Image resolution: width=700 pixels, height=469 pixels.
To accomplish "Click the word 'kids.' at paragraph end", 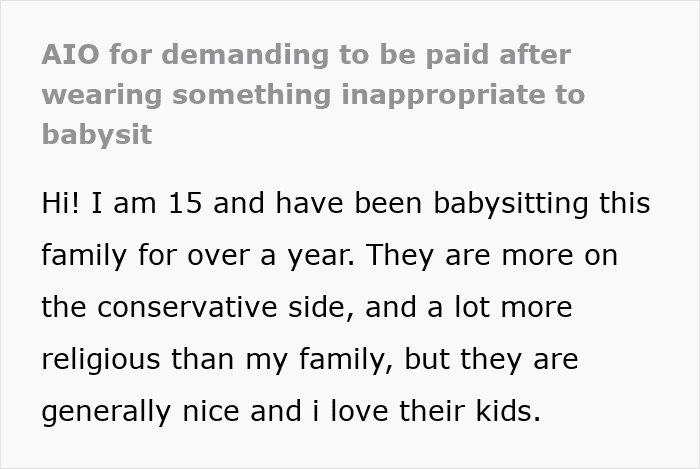I will 508,411.
